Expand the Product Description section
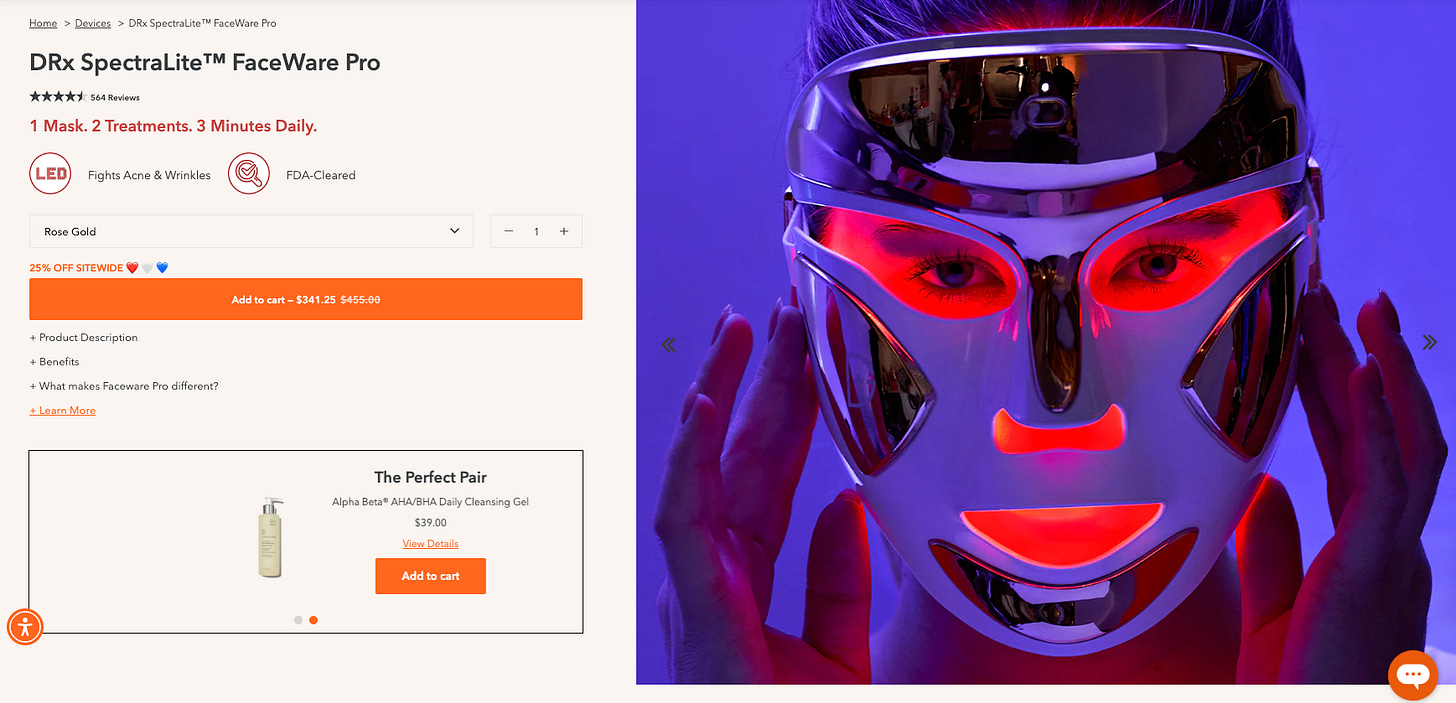The width and height of the screenshot is (1456, 703). pos(84,337)
